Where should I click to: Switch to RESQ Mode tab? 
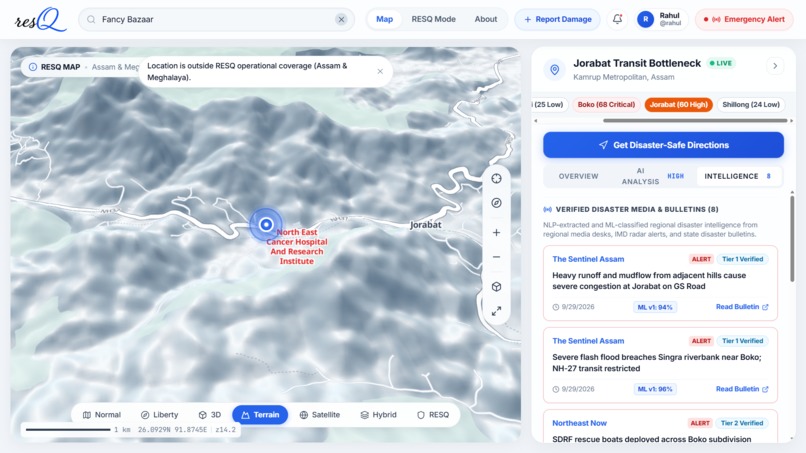tap(433, 20)
